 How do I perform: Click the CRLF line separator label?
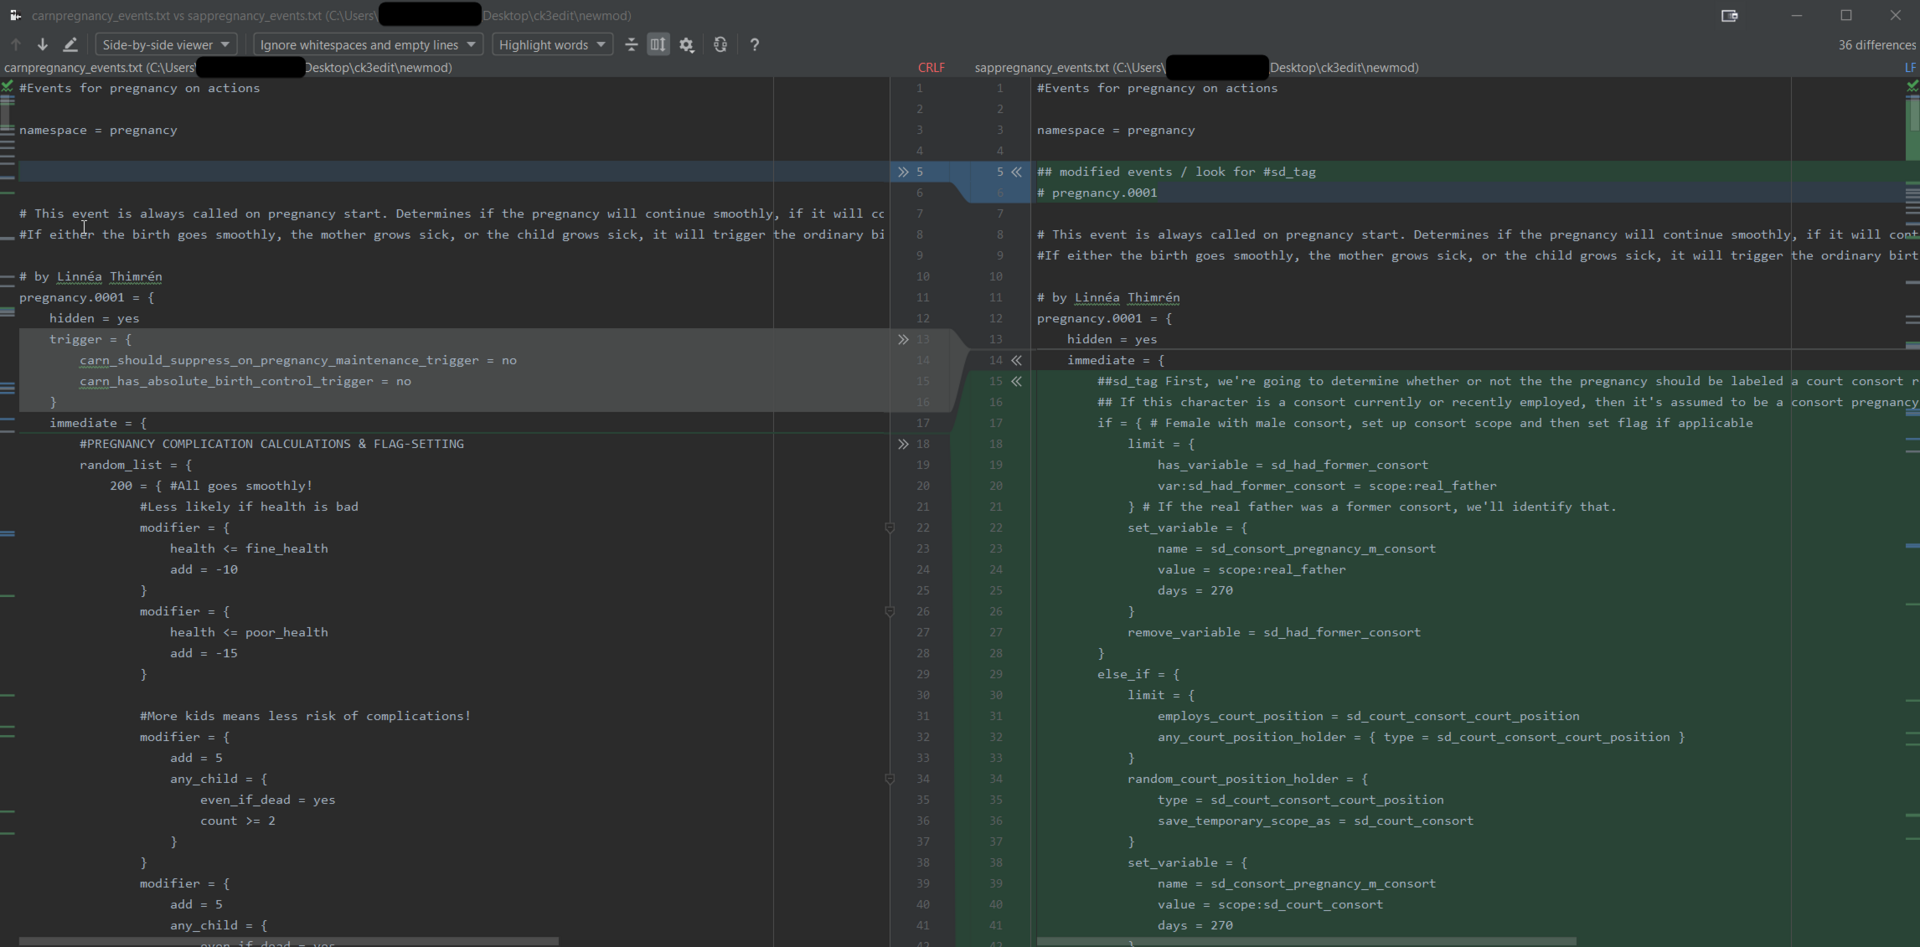(x=931, y=68)
